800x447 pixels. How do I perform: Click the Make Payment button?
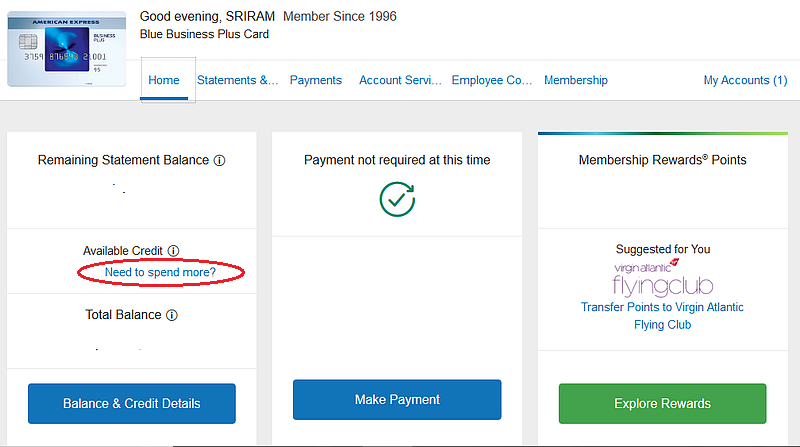pos(397,400)
